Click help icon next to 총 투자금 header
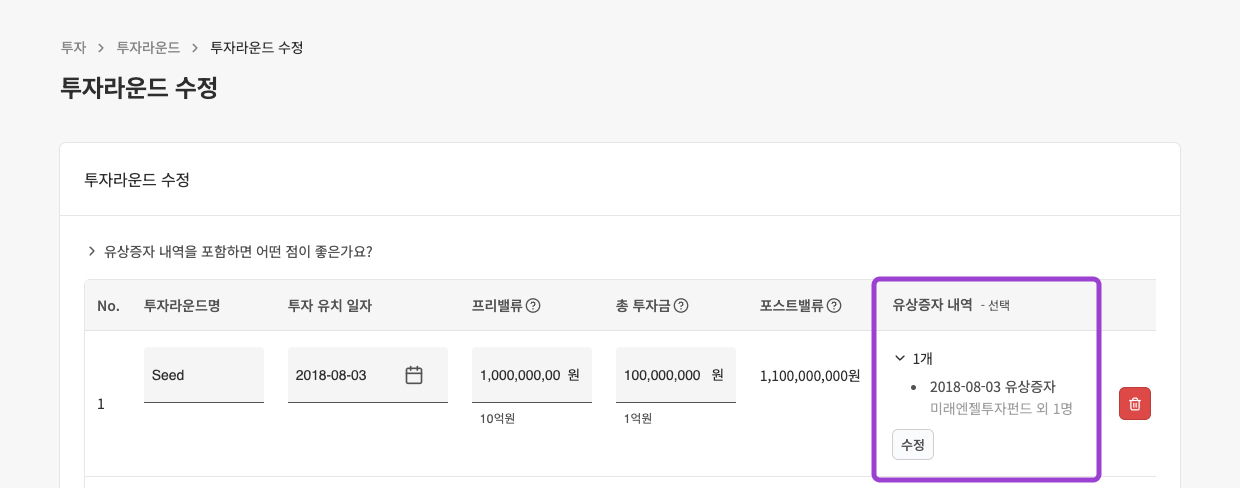Screen dimensions: 1240x488 pos(681,306)
